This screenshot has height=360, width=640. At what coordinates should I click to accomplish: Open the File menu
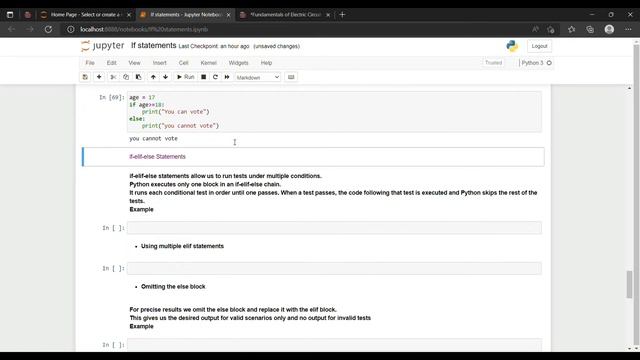pyautogui.click(x=90, y=63)
